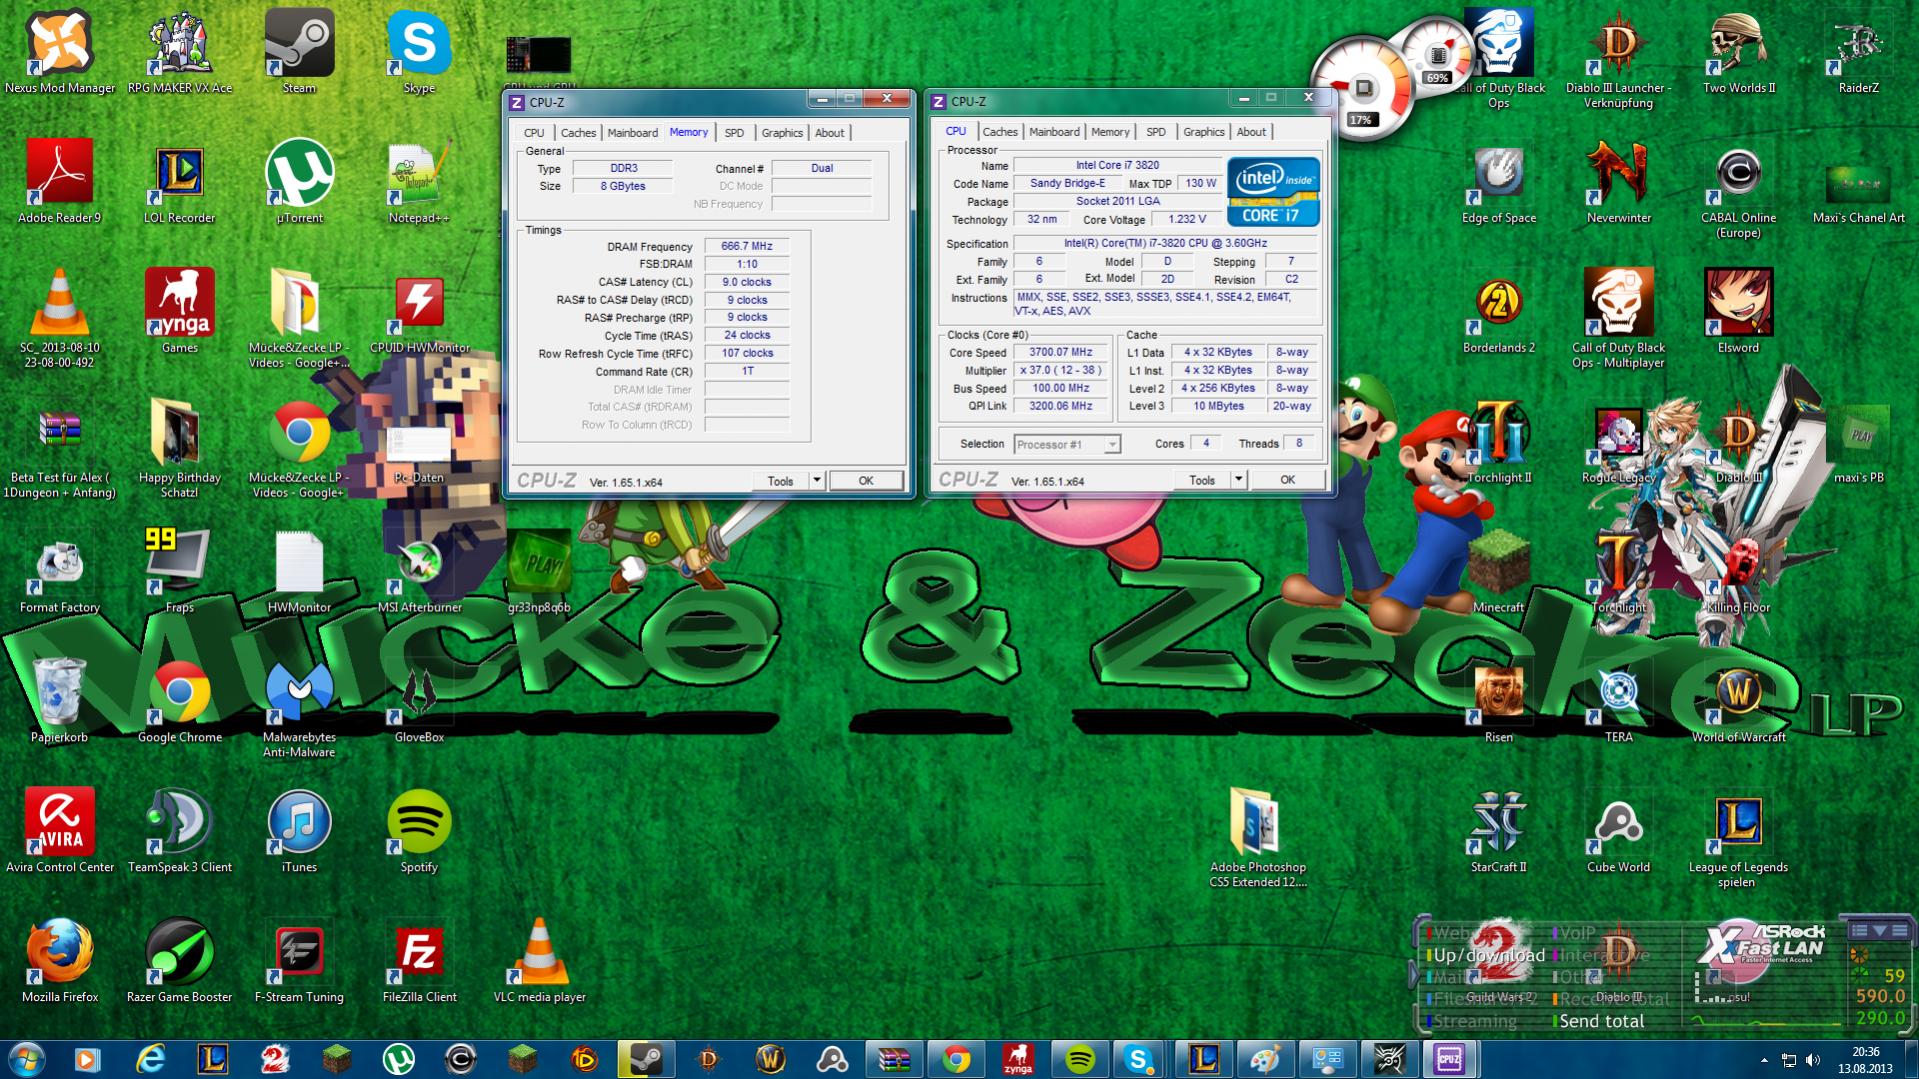
Task: Open Avira Control Center icon
Action: (59, 830)
